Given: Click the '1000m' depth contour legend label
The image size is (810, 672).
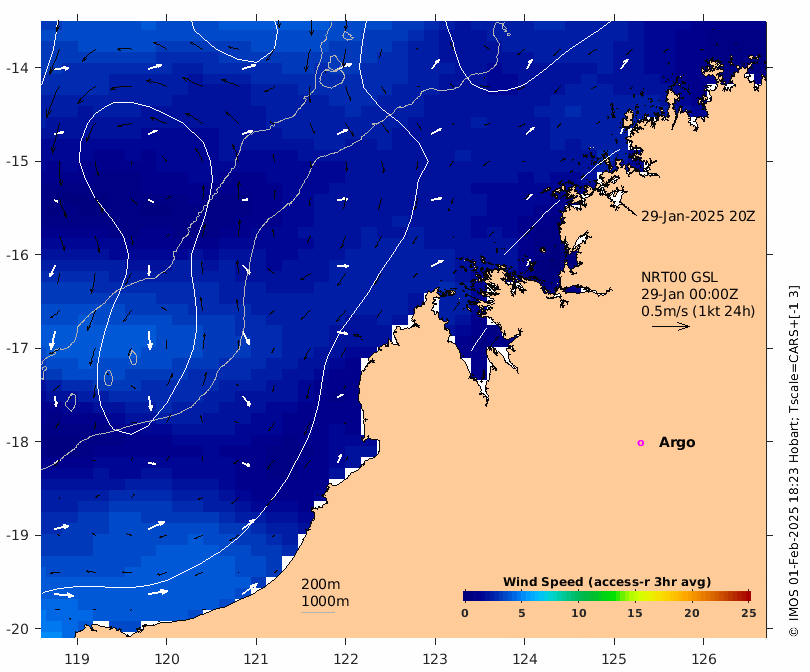Looking at the screenshot, I should tap(325, 601).
